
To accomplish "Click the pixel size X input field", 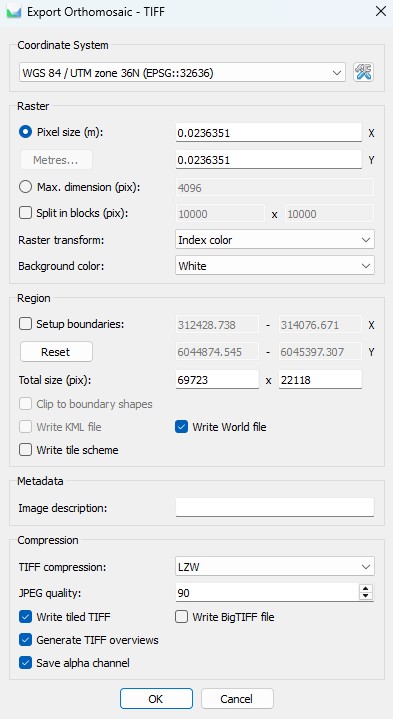I will click(269, 133).
